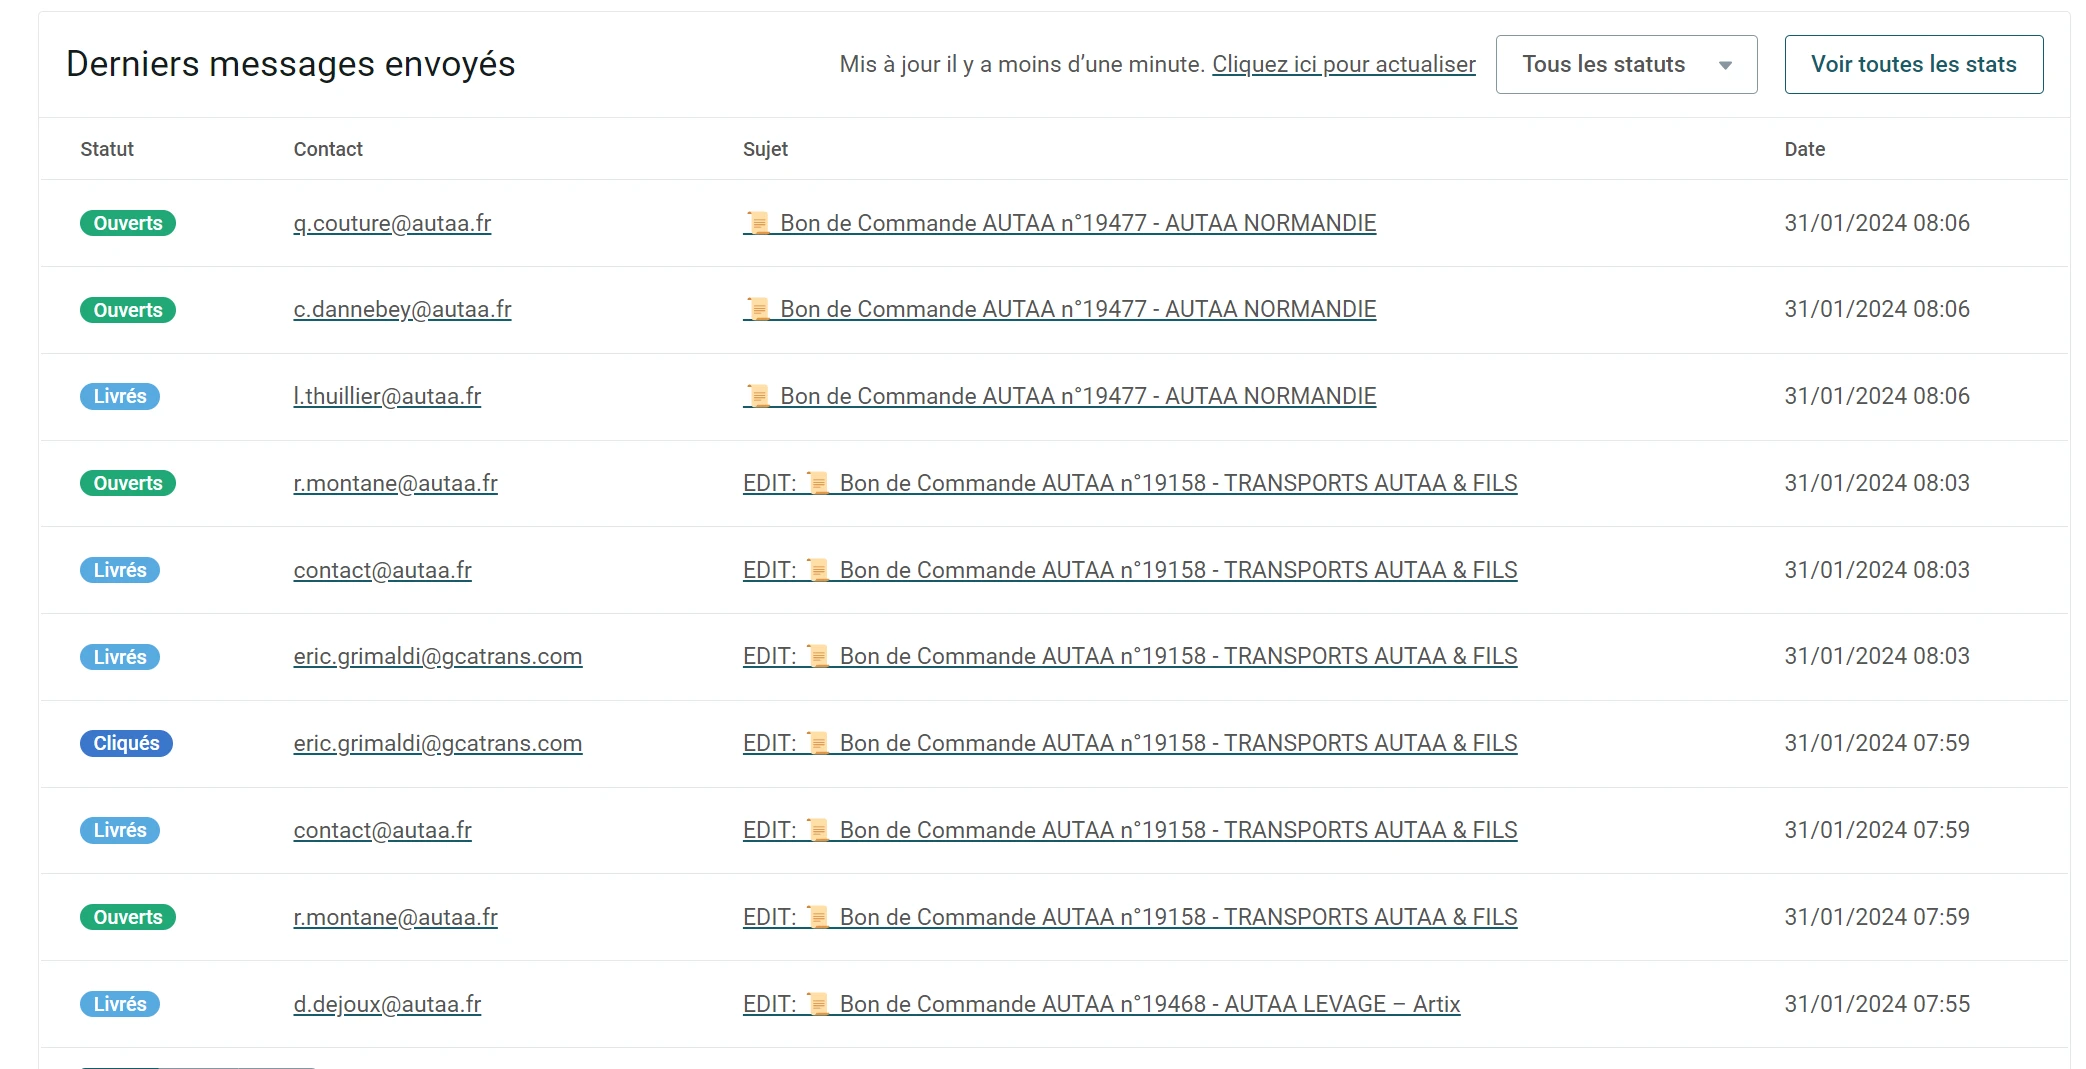2086x1069 pixels.
Task: Select the Livrés badge on the d.dejoux row
Action: [x=119, y=1004]
